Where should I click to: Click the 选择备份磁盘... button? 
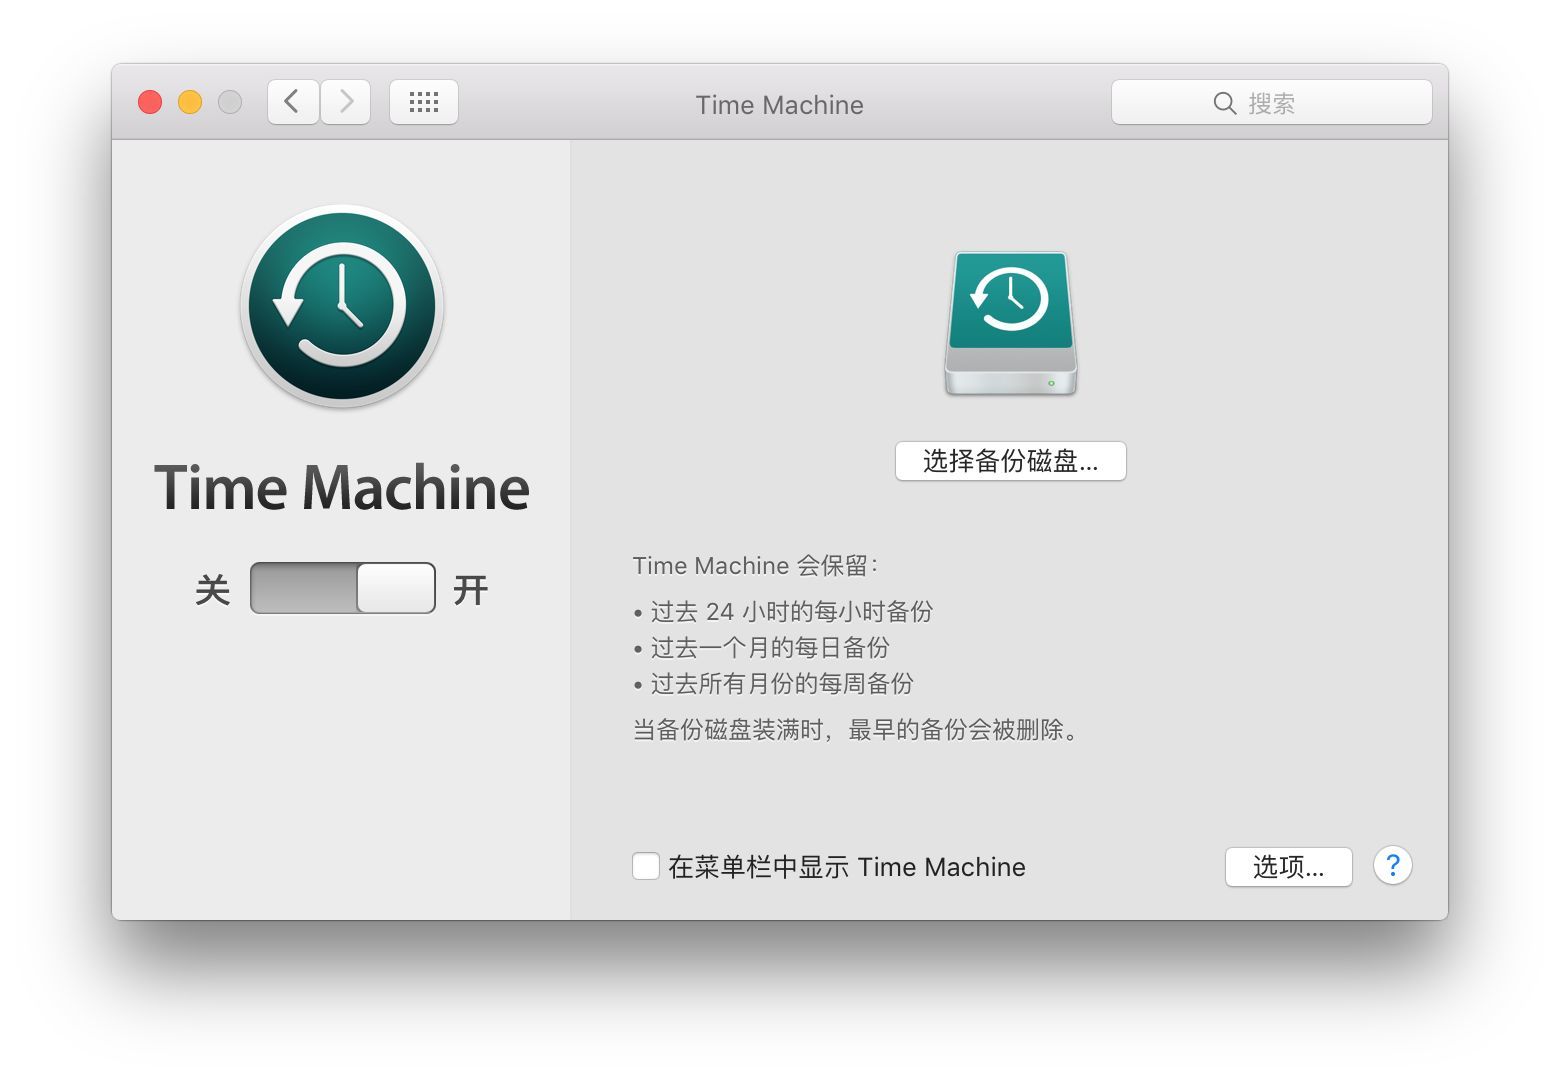click(x=1011, y=461)
